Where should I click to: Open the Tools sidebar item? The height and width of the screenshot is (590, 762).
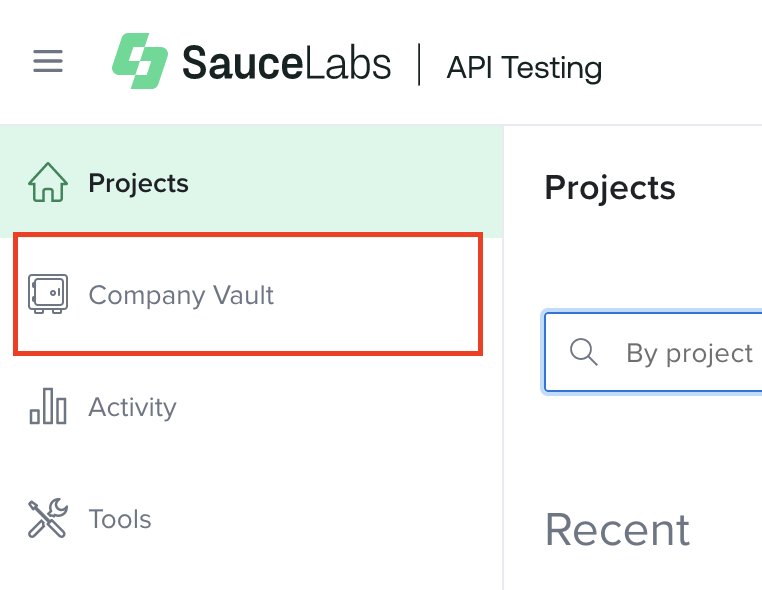[120, 519]
